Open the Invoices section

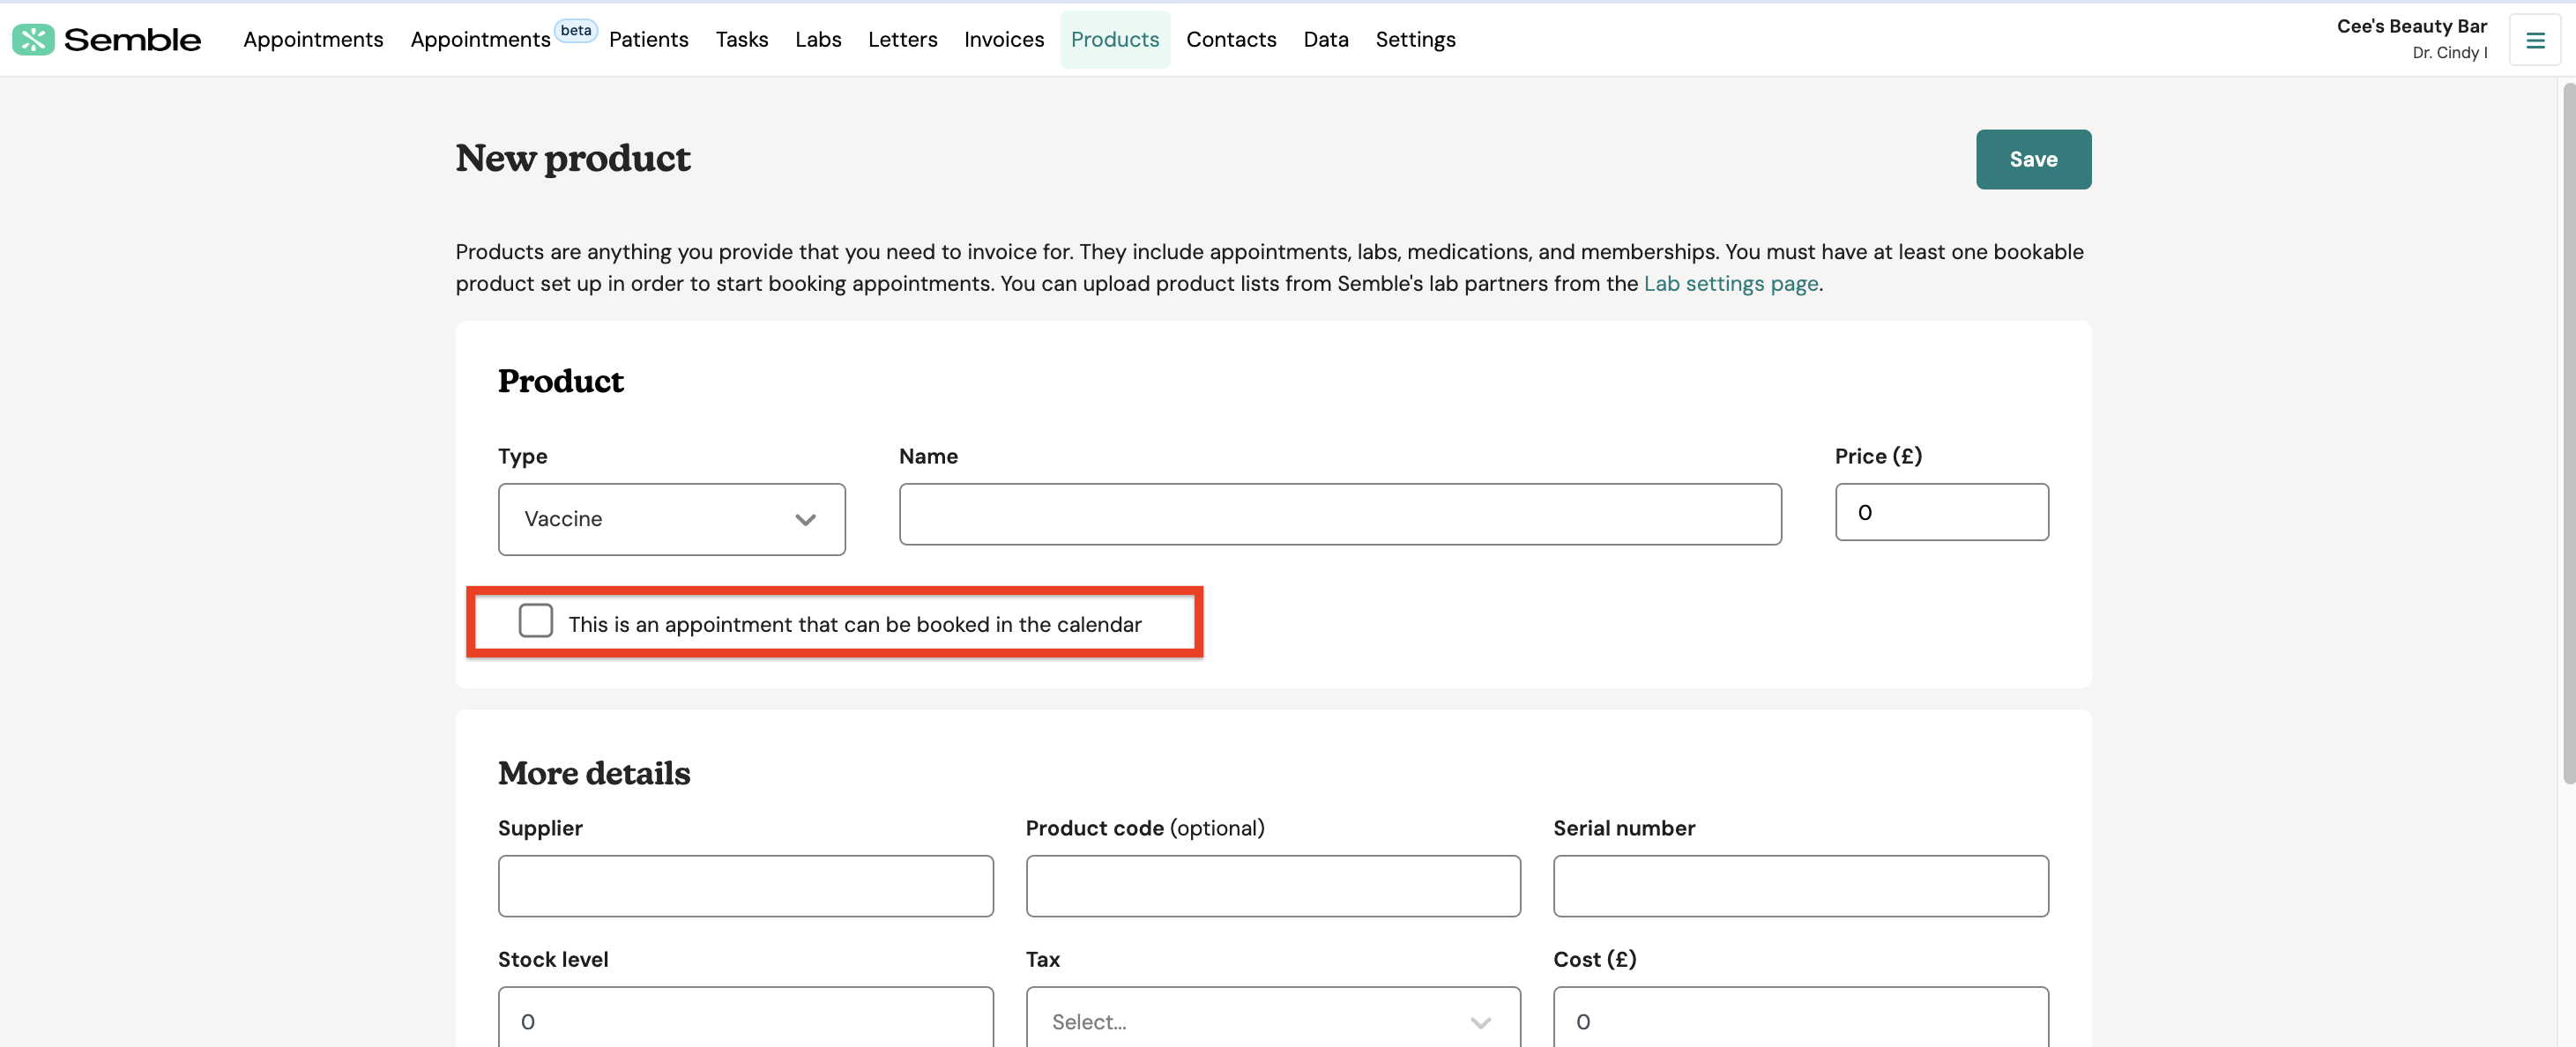click(1003, 39)
